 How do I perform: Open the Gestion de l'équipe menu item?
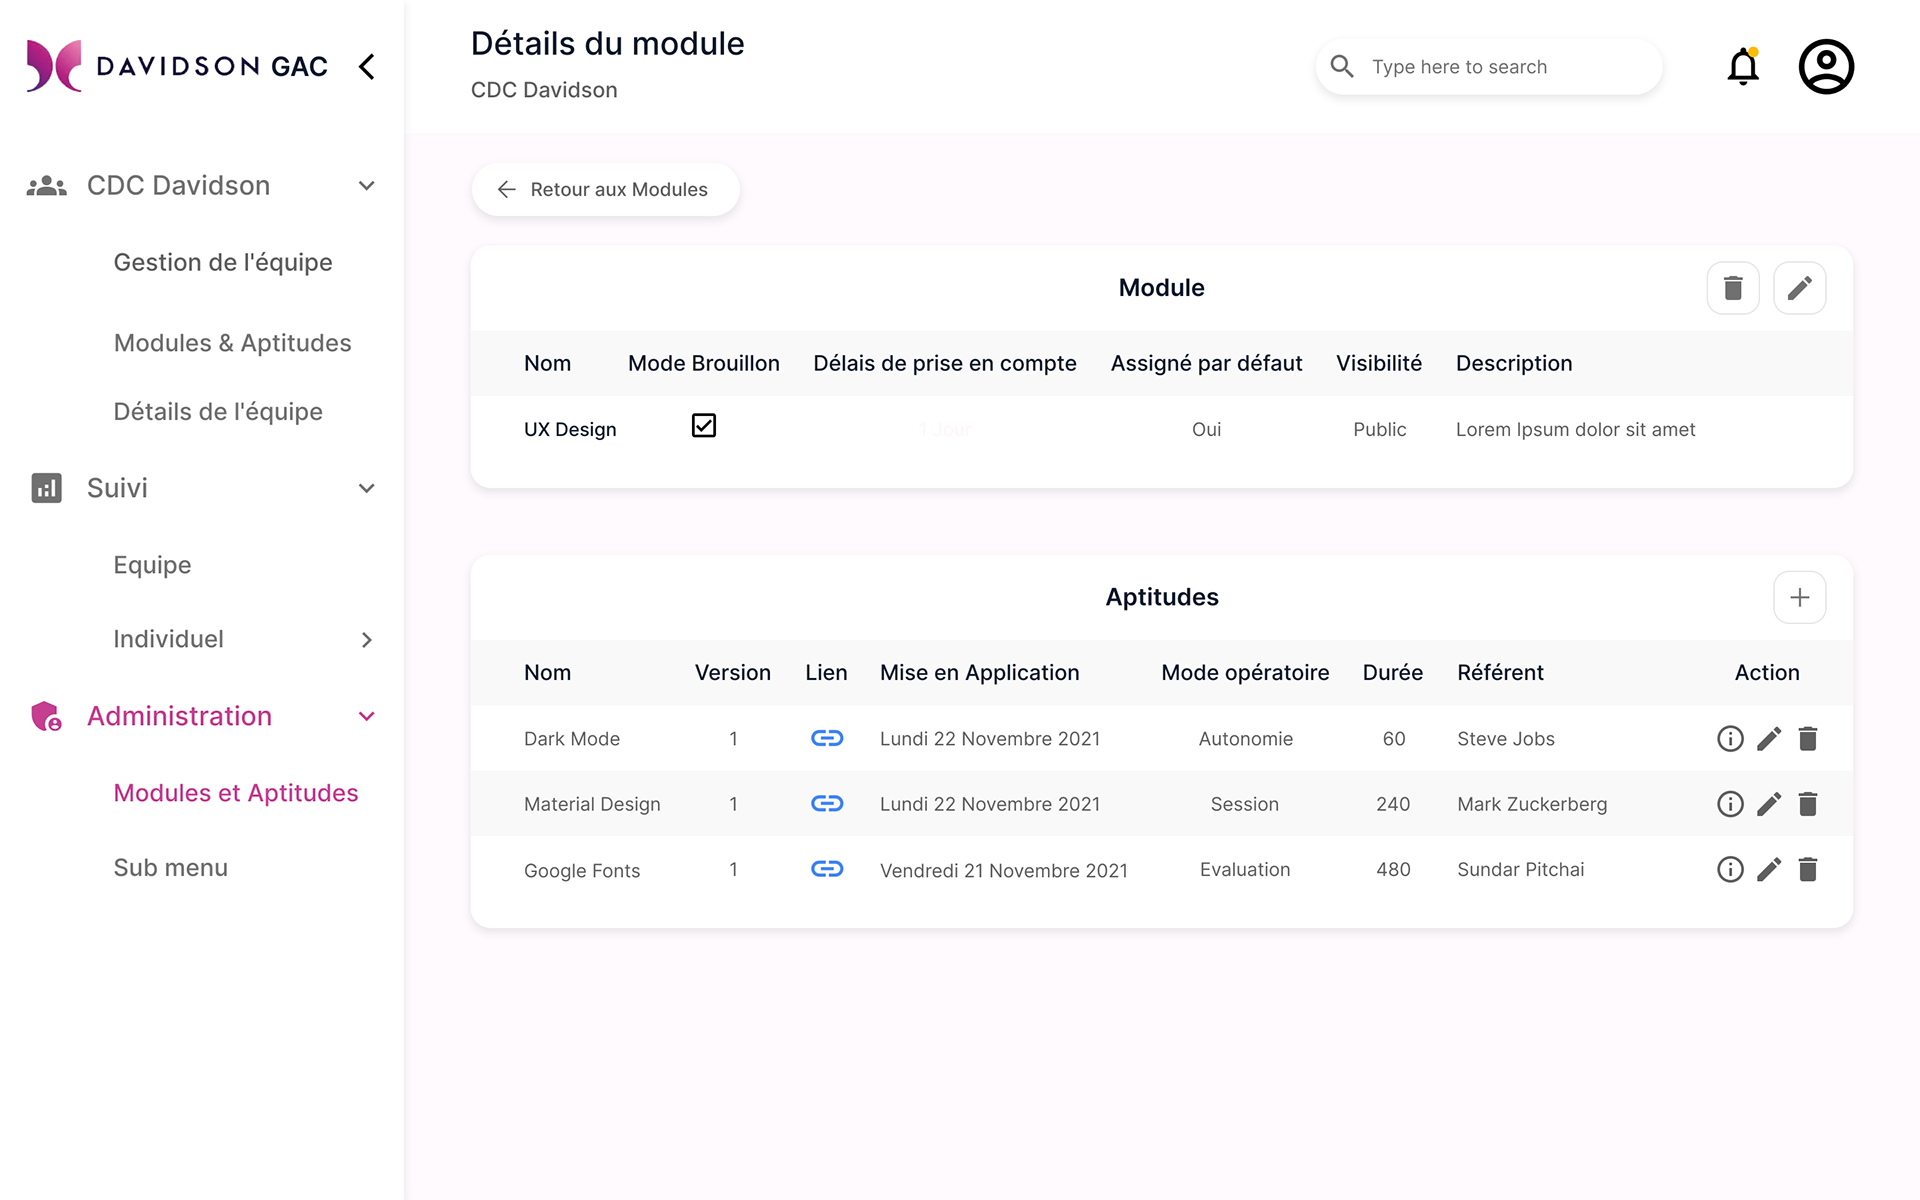pyautogui.click(x=222, y=262)
